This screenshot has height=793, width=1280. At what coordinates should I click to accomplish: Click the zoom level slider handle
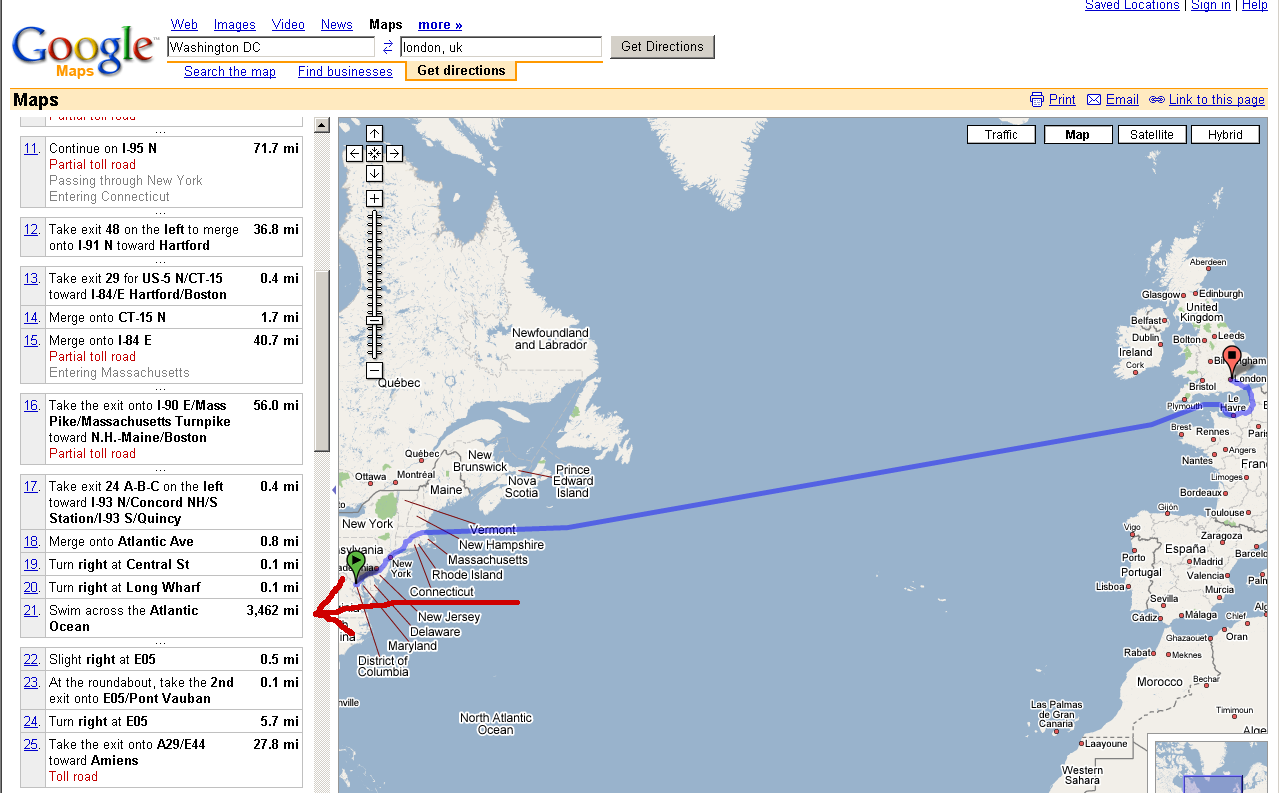374,320
